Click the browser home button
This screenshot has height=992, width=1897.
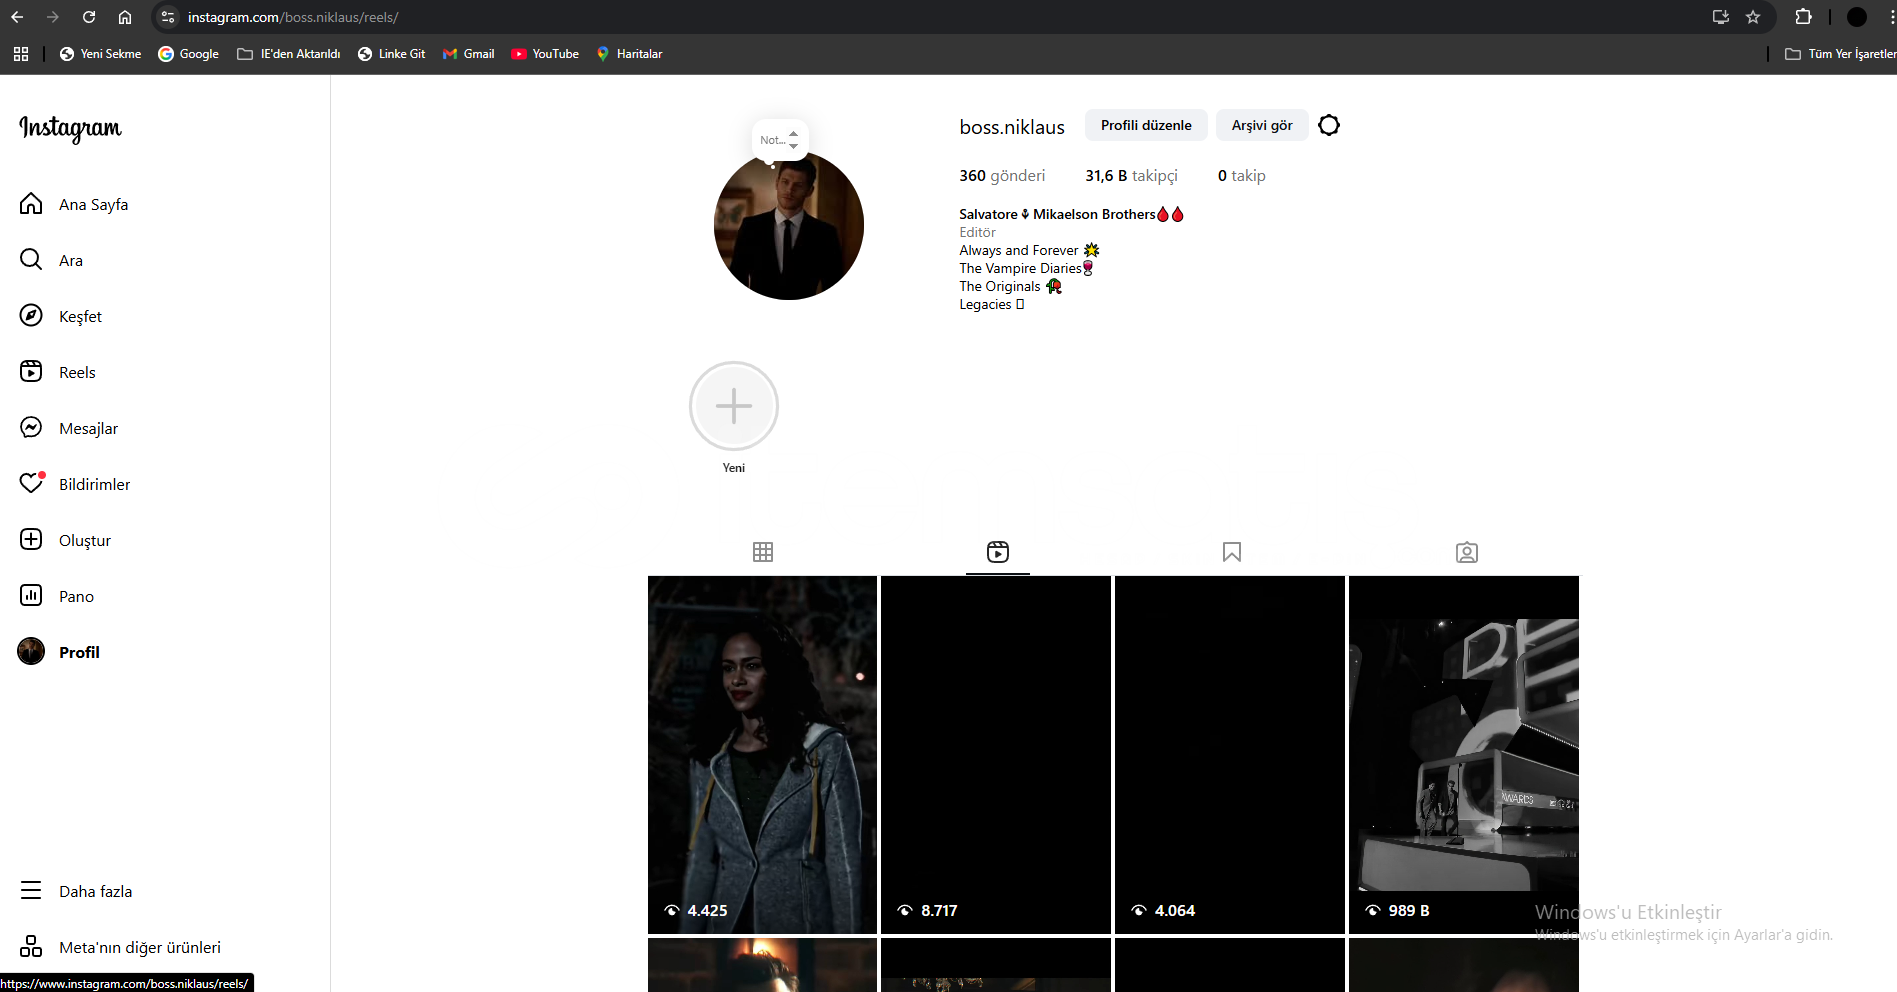click(125, 17)
